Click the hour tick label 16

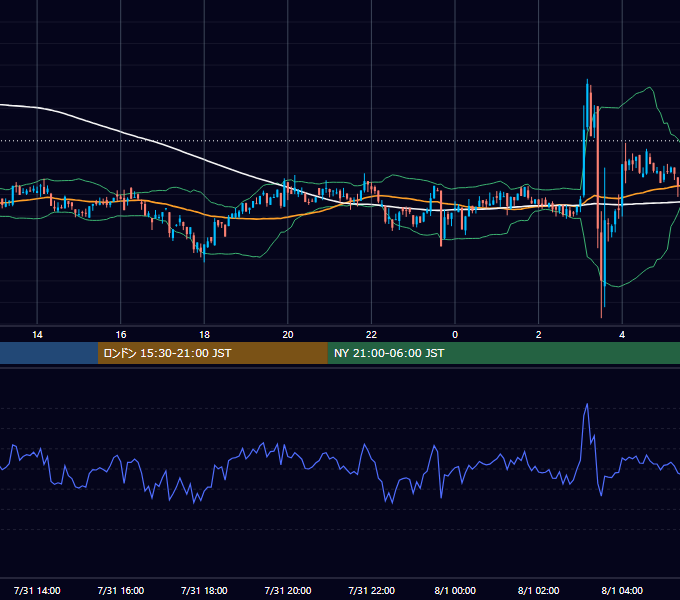(121, 335)
